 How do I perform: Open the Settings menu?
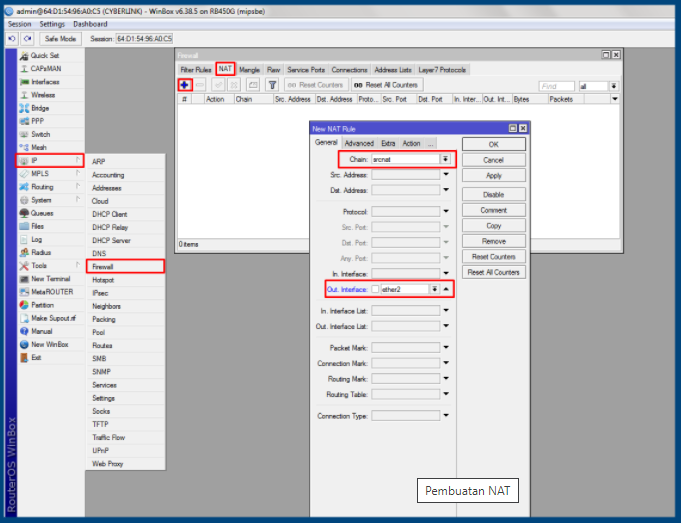click(52, 24)
